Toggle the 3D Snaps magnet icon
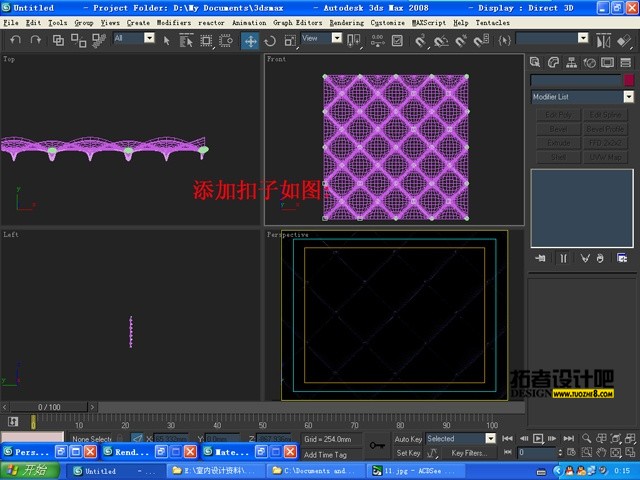This screenshot has width=640, height=480. click(420, 40)
